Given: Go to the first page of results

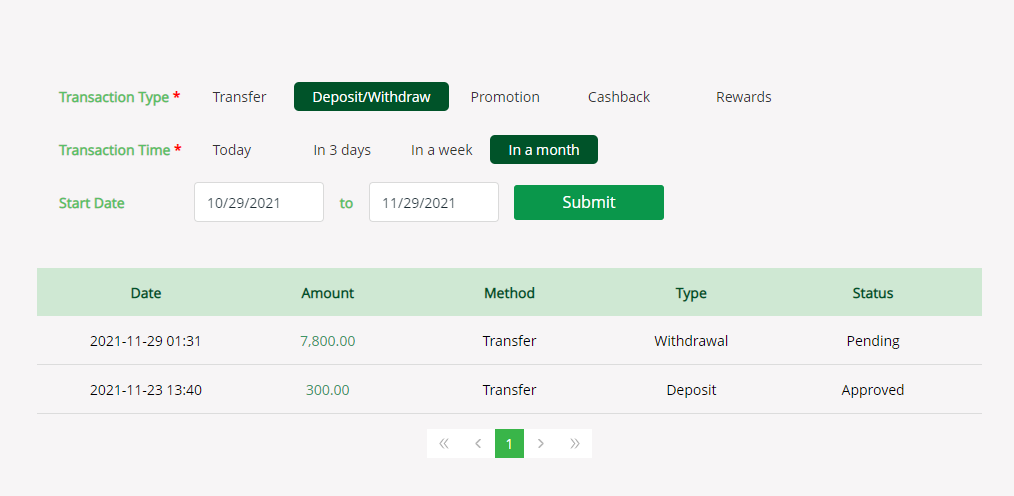Looking at the screenshot, I should [444, 443].
